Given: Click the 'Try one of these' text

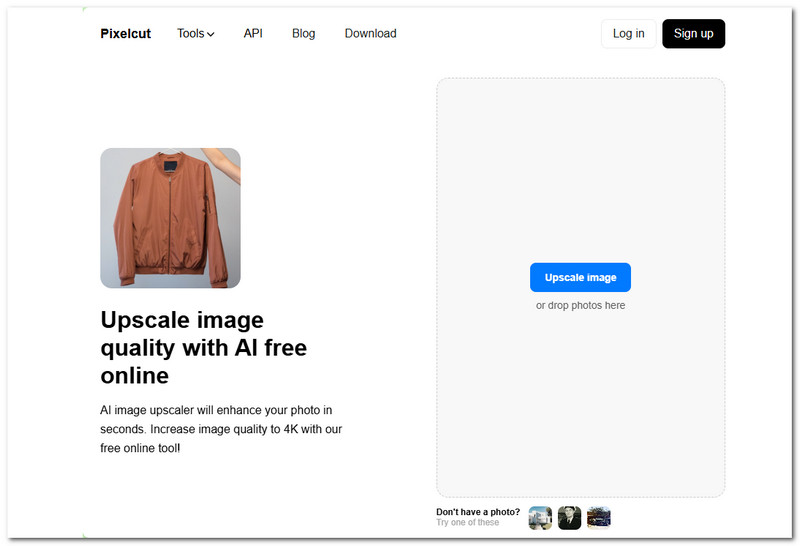Looking at the screenshot, I should (x=467, y=523).
